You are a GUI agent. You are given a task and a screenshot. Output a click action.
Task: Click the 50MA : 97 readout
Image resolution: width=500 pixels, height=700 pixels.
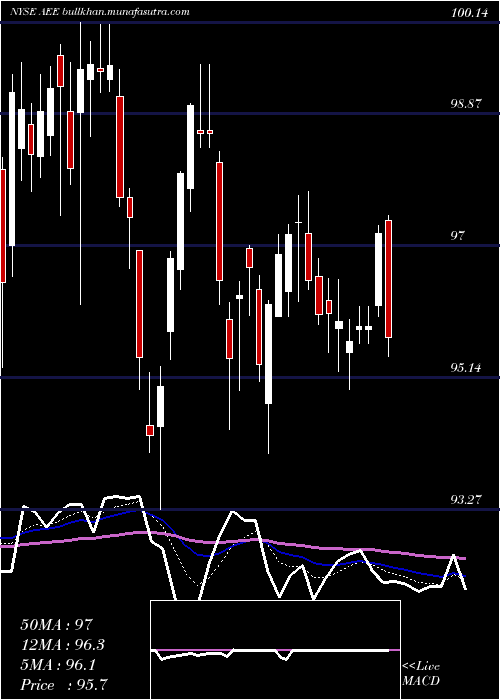coord(56,625)
